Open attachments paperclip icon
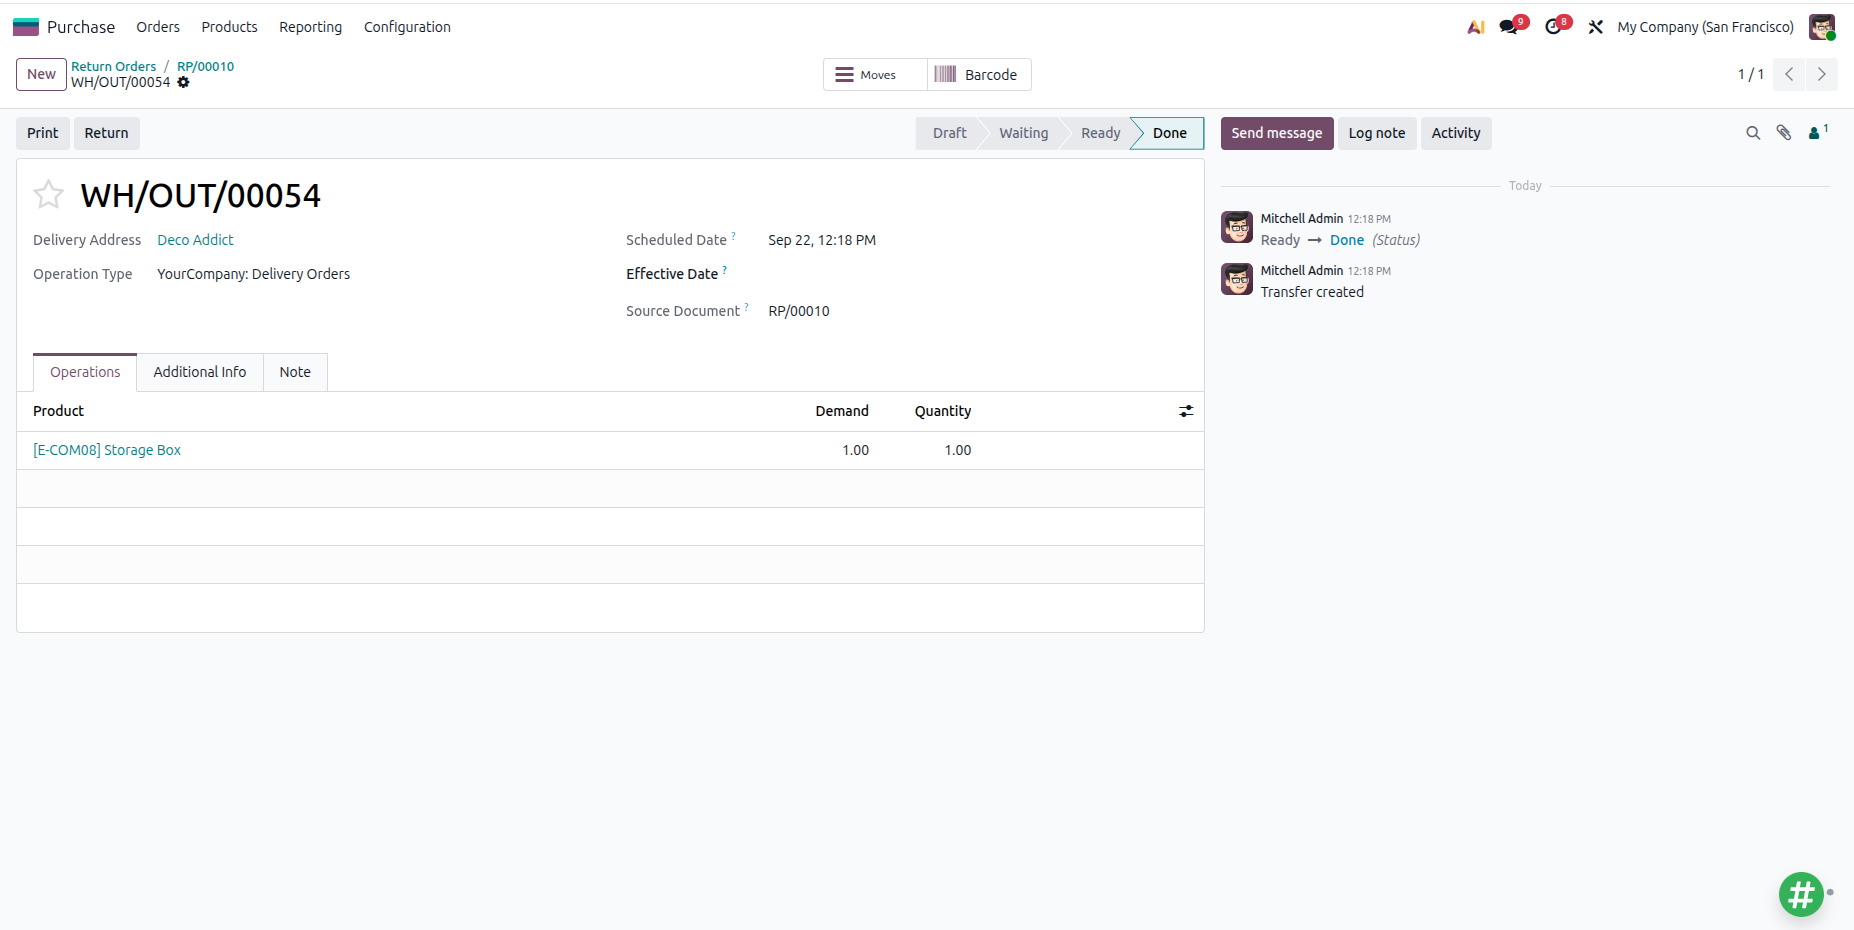The width and height of the screenshot is (1854, 930). (1784, 133)
